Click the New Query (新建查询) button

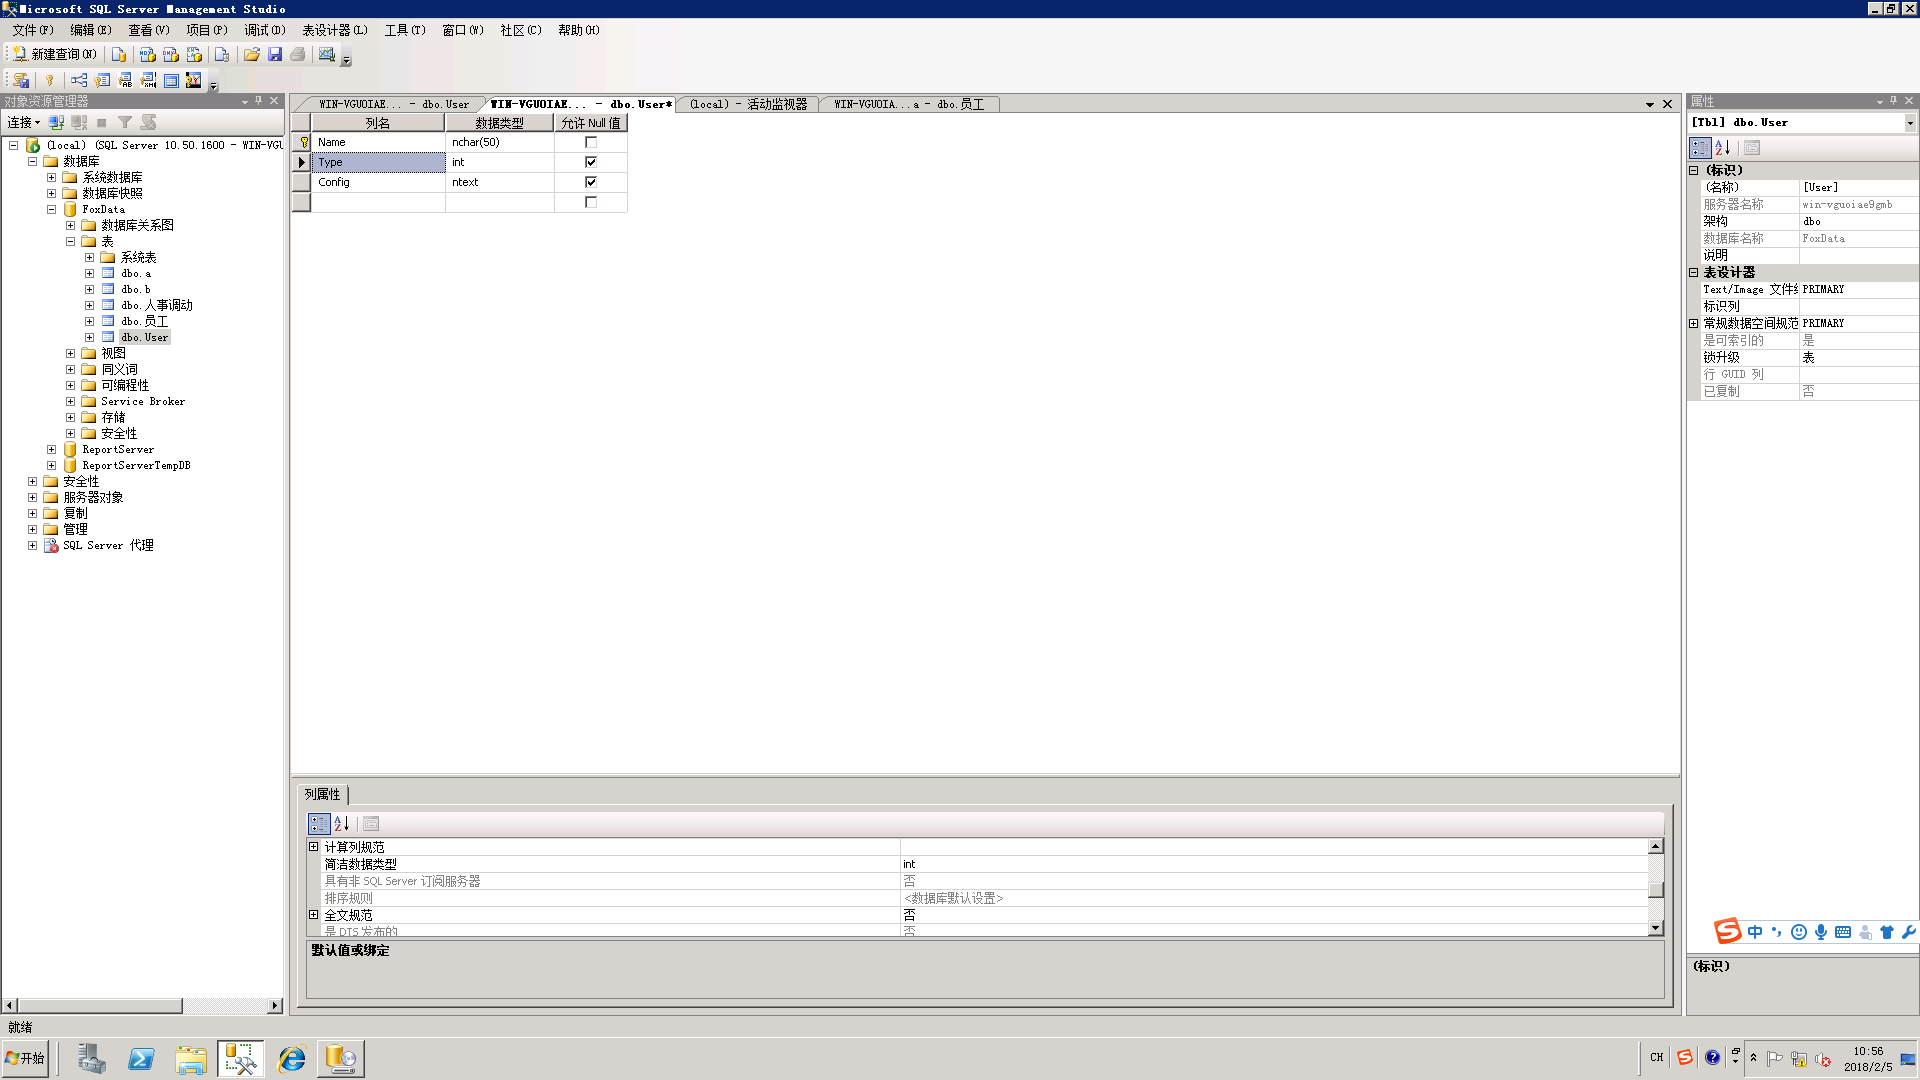55,54
